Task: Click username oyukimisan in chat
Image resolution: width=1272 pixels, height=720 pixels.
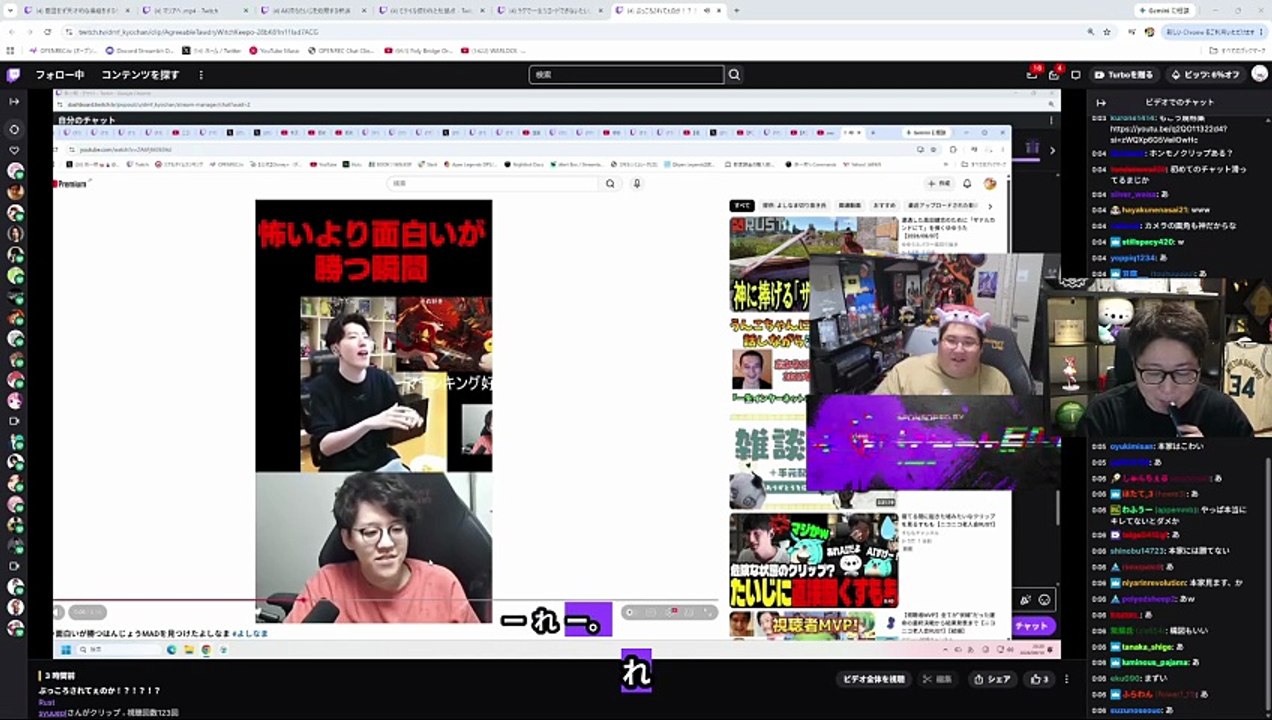Action: (1132, 446)
